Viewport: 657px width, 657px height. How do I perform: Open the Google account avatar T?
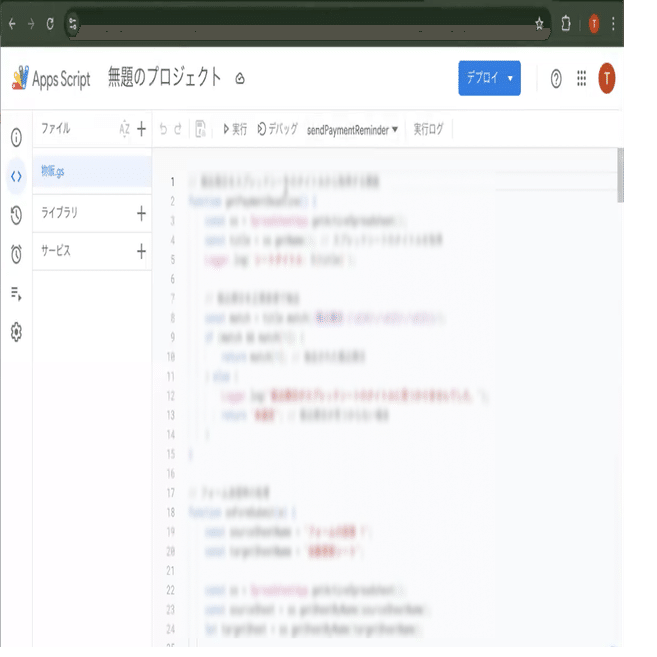(x=607, y=78)
